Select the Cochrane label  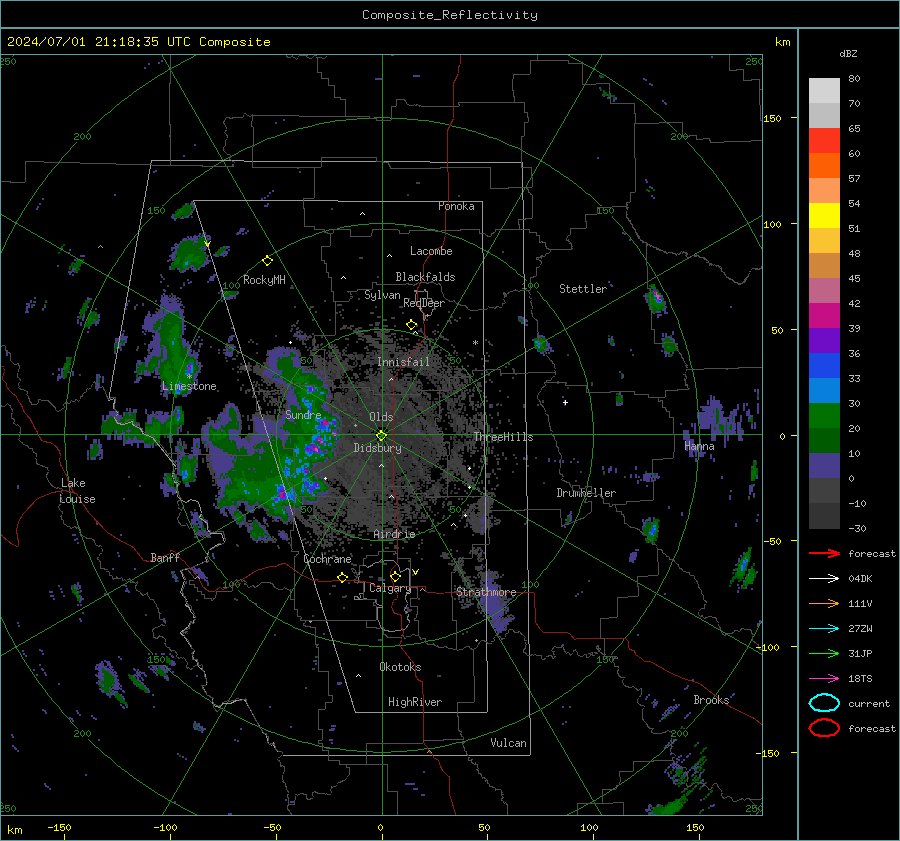(x=327, y=559)
